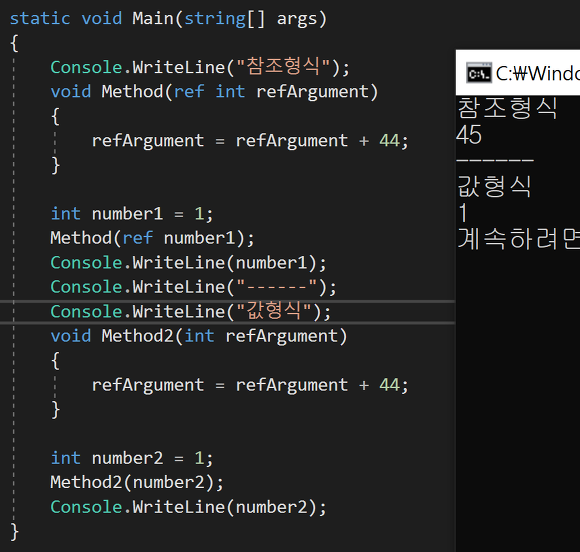Click the console title text 'C:₩Windo'

tap(537, 73)
